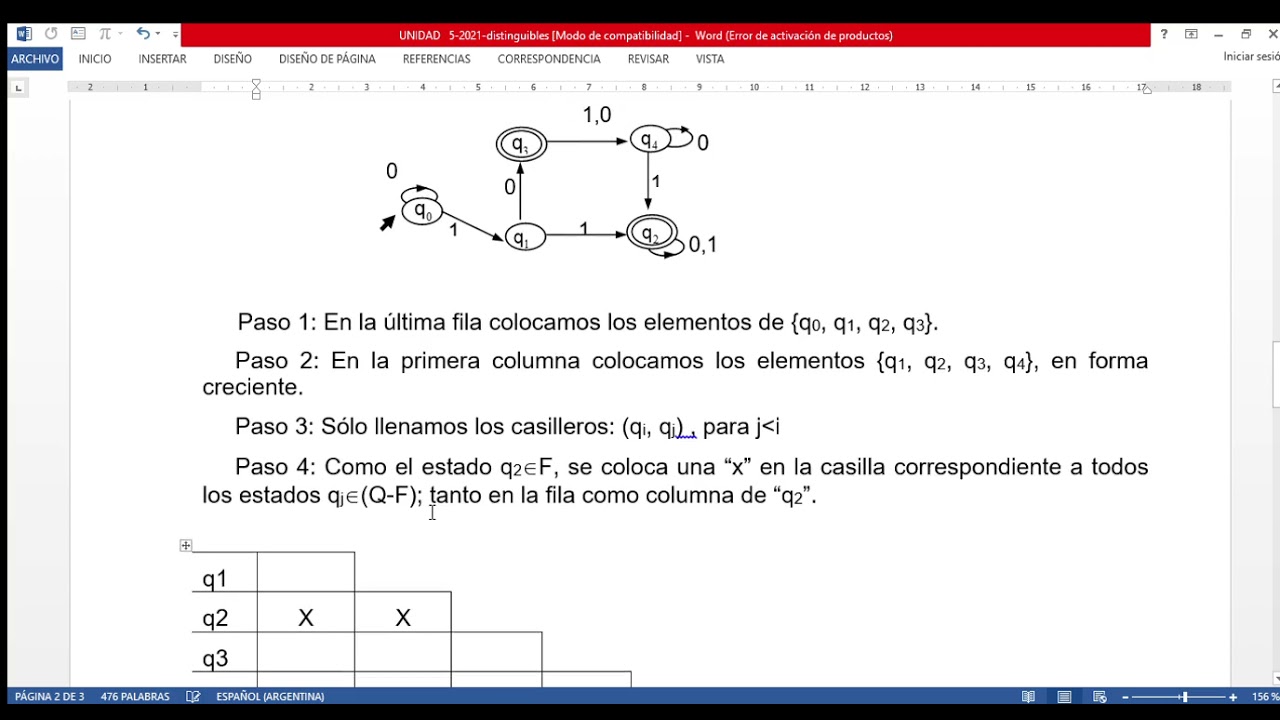Click the text form quick access icon
Image resolution: width=1280 pixels, height=720 pixels.
coord(78,34)
